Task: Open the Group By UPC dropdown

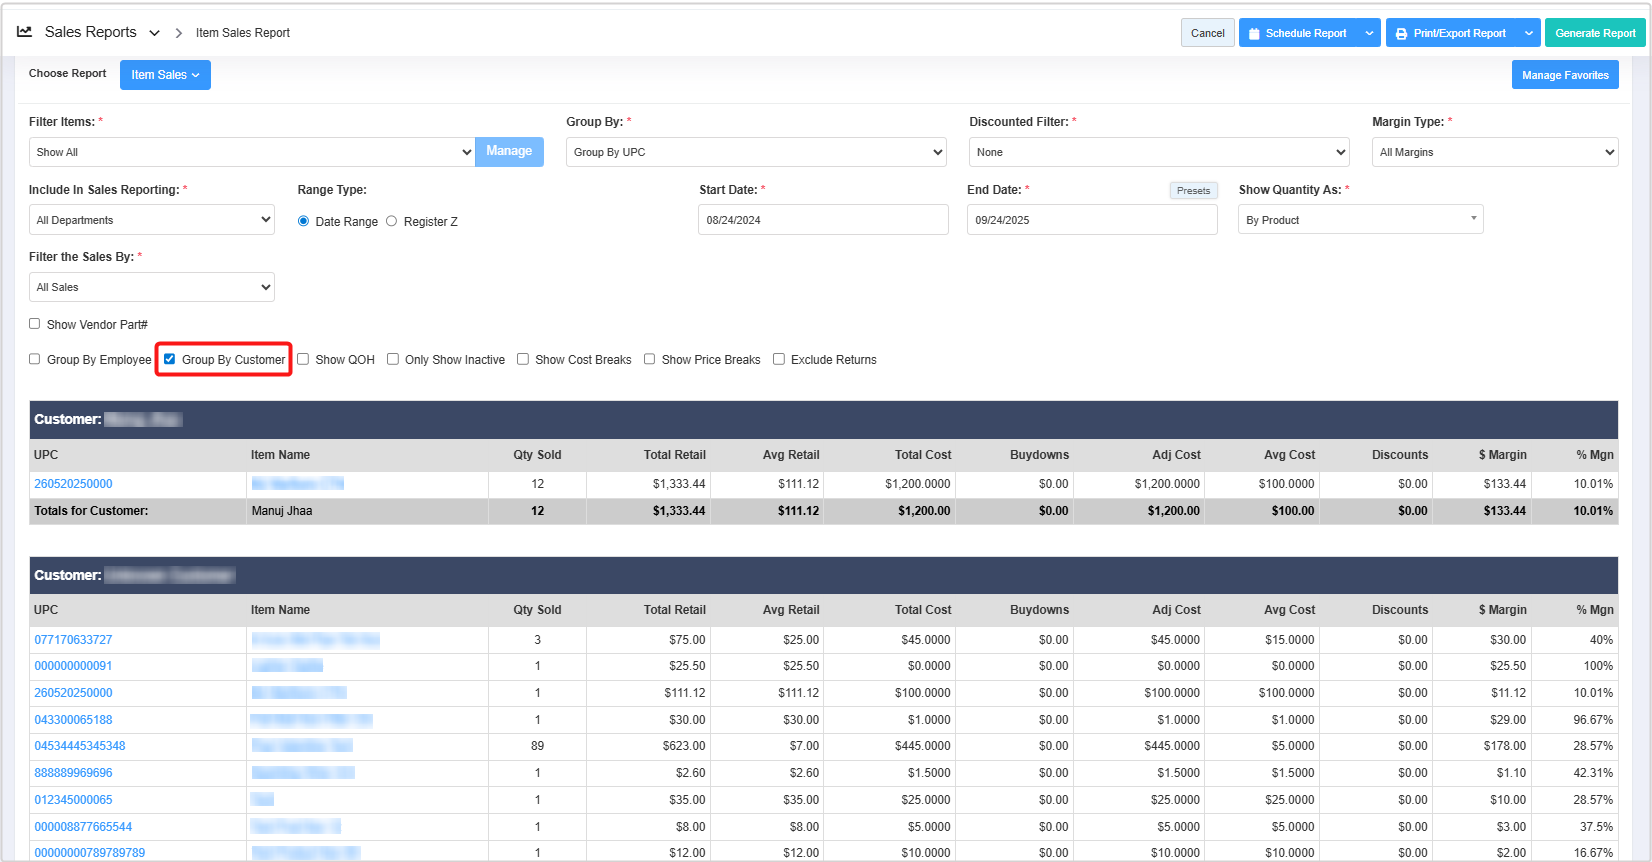Action: (755, 152)
